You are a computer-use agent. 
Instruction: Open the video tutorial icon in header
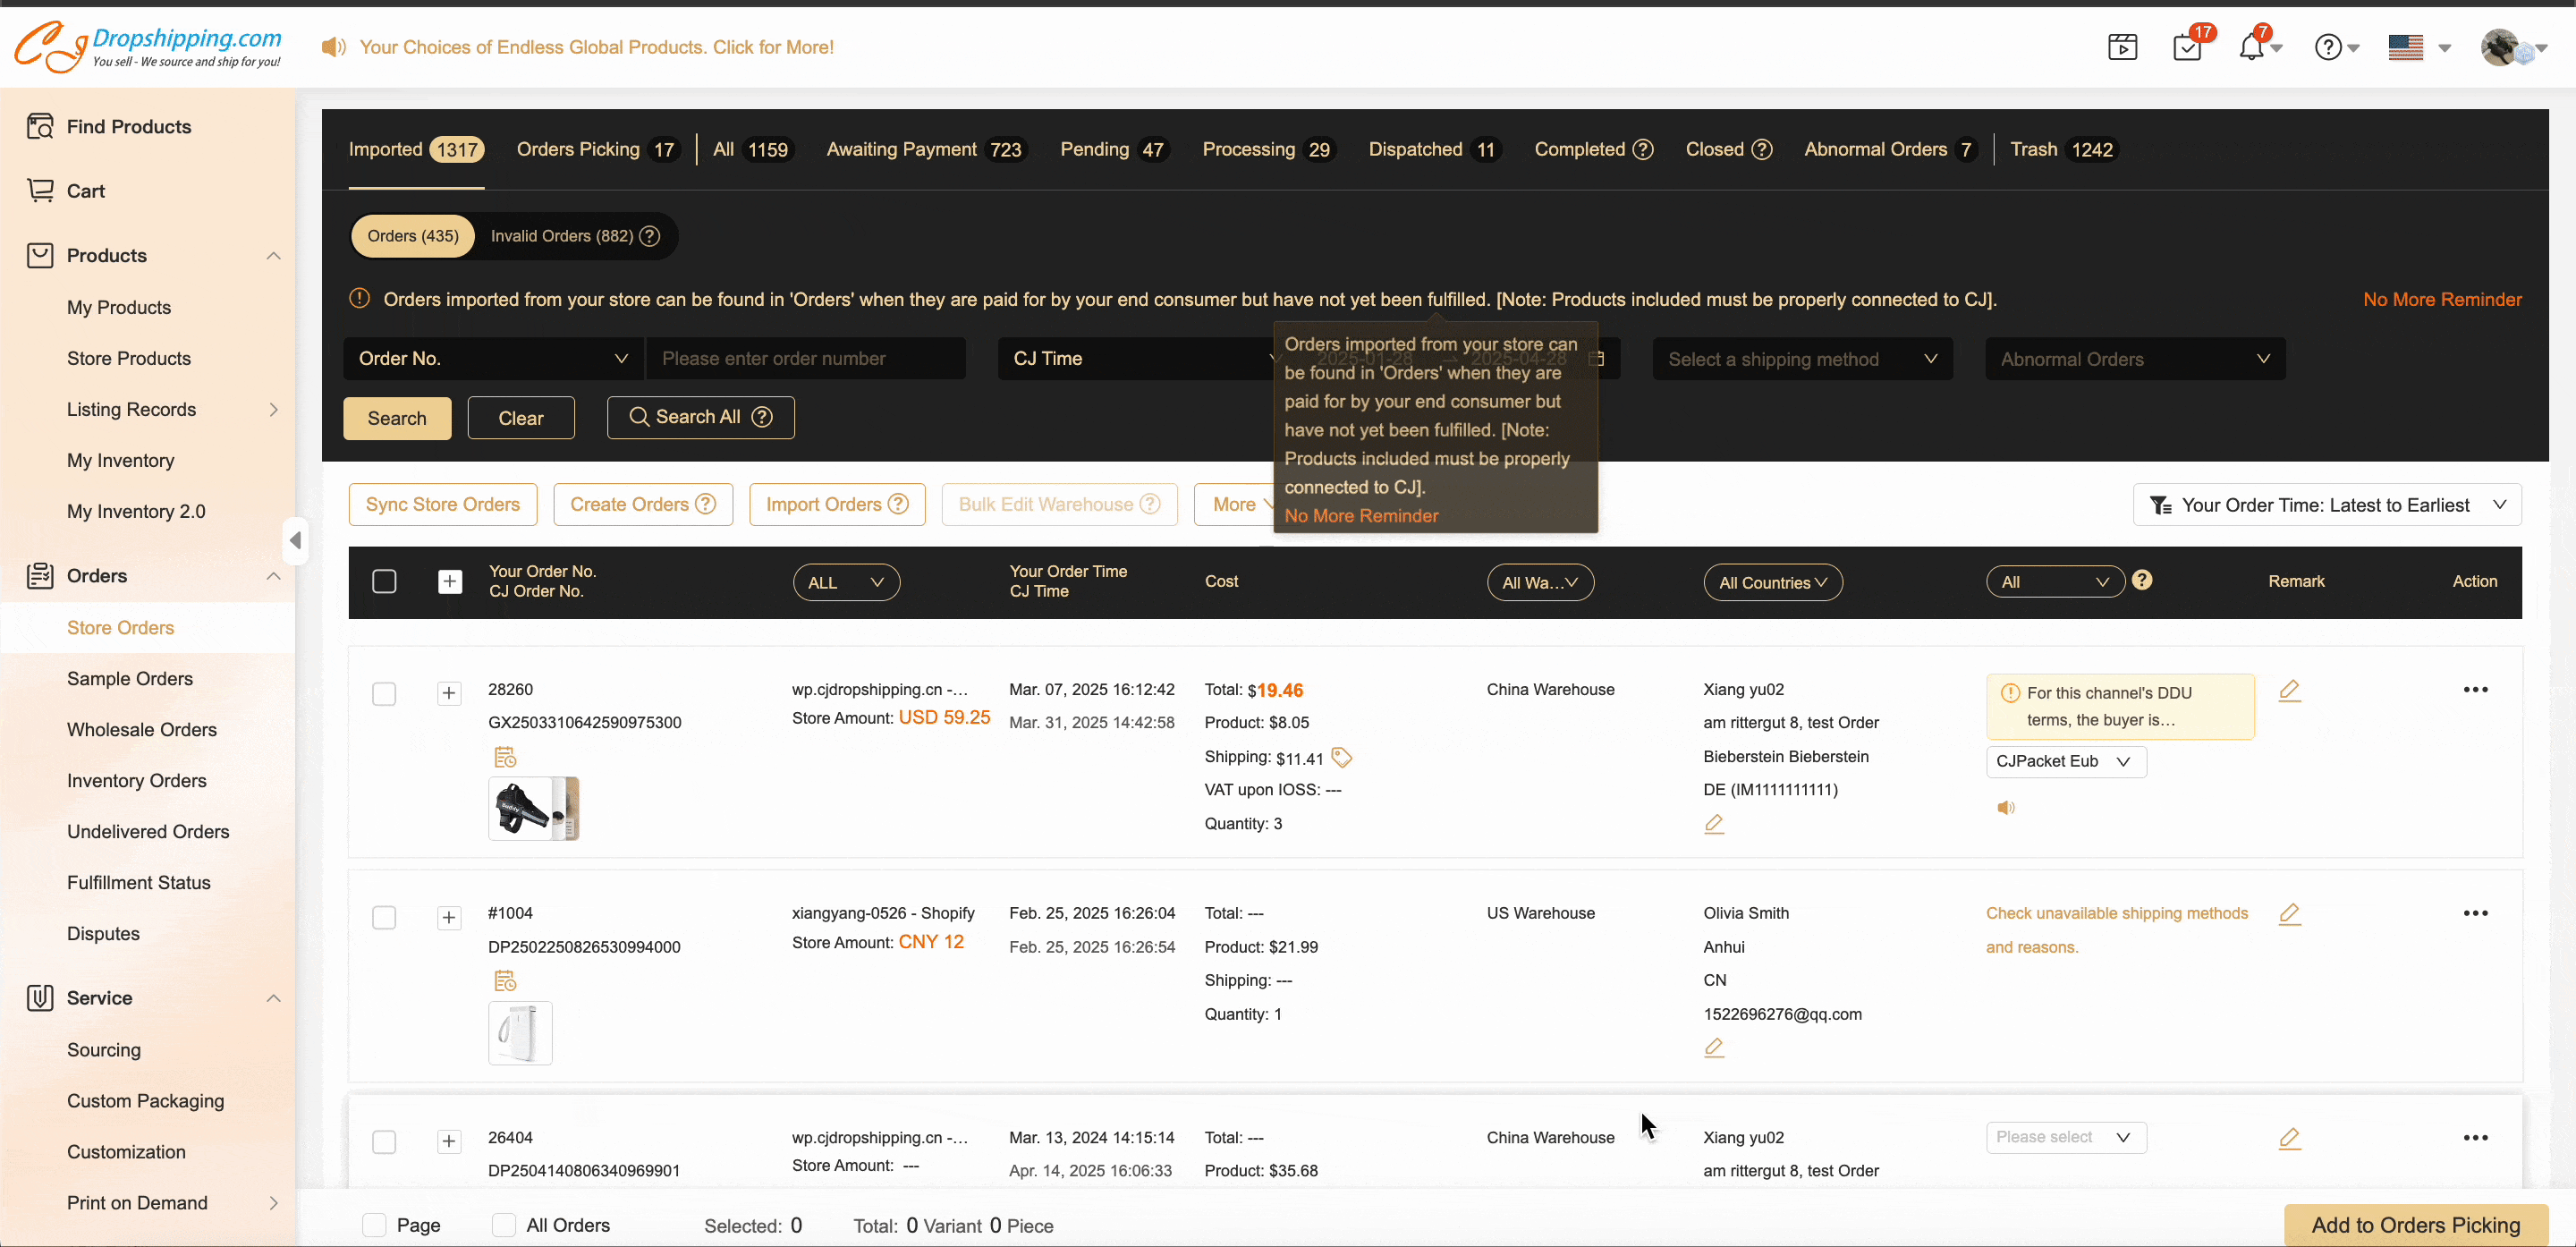2122,47
